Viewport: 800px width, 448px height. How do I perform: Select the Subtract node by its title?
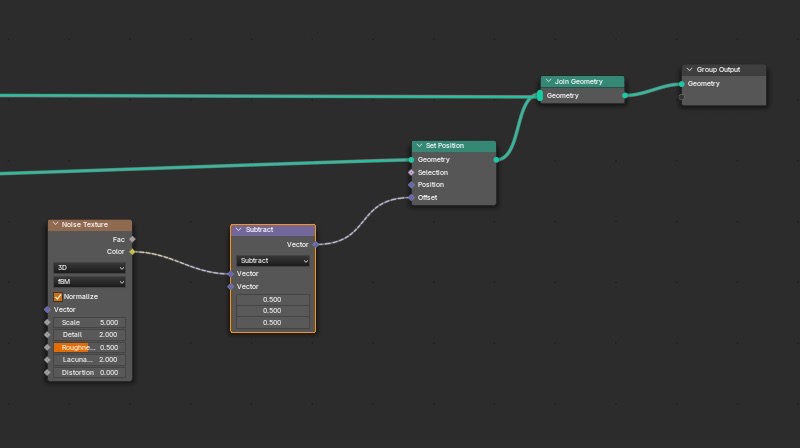[x=259, y=230]
